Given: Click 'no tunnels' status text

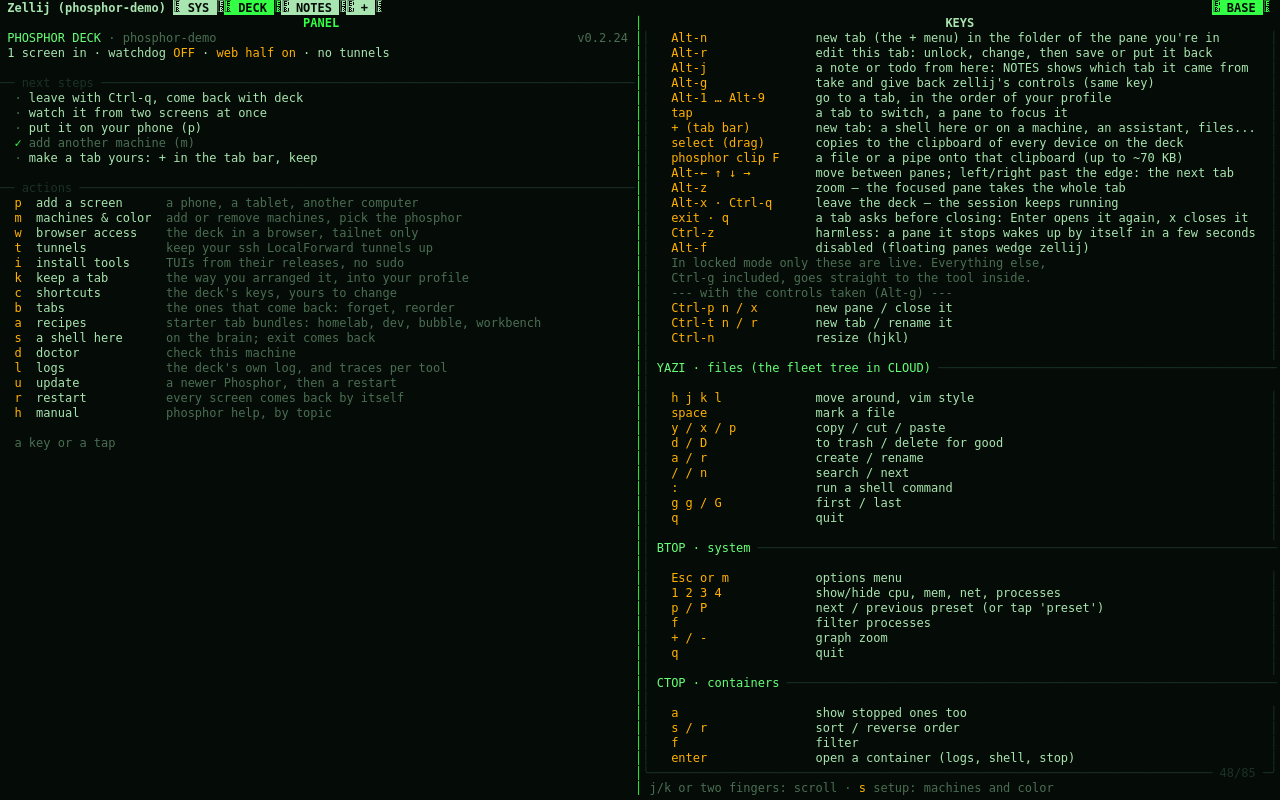Looking at the screenshot, I should tap(353, 53).
